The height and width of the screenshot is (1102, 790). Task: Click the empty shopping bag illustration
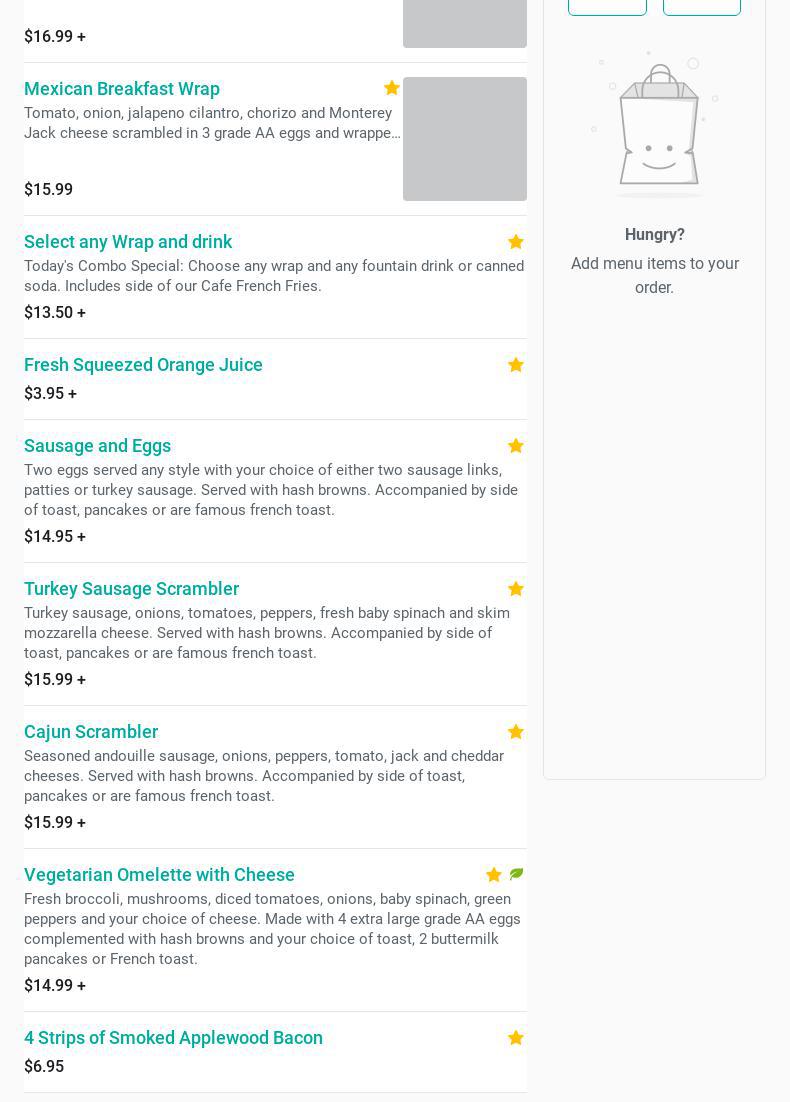[x=655, y=125]
